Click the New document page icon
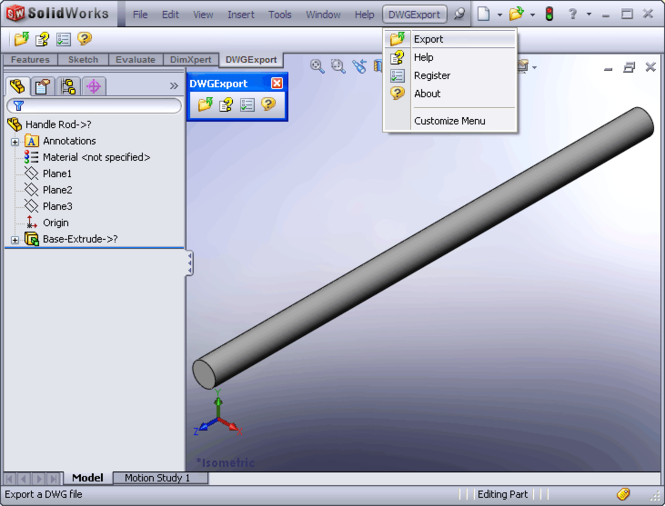Viewport: 665px width, 506px height. point(483,14)
